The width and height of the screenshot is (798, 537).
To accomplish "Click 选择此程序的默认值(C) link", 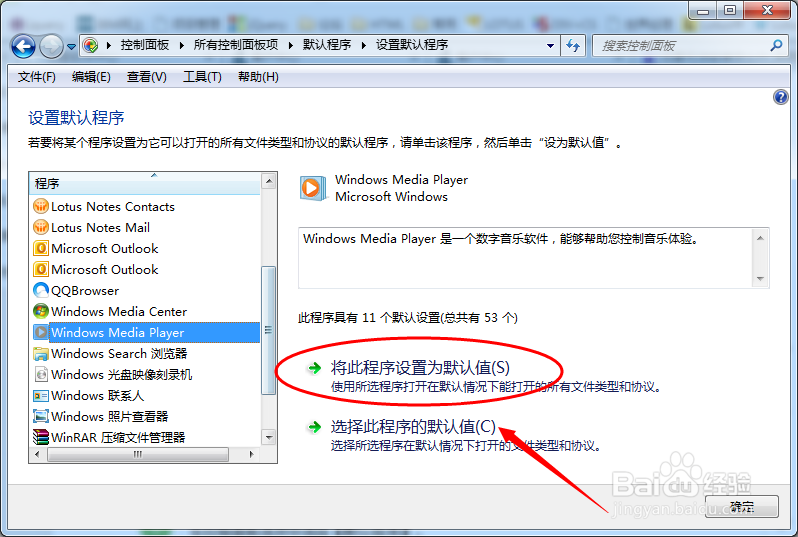I will click(x=413, y=427).
